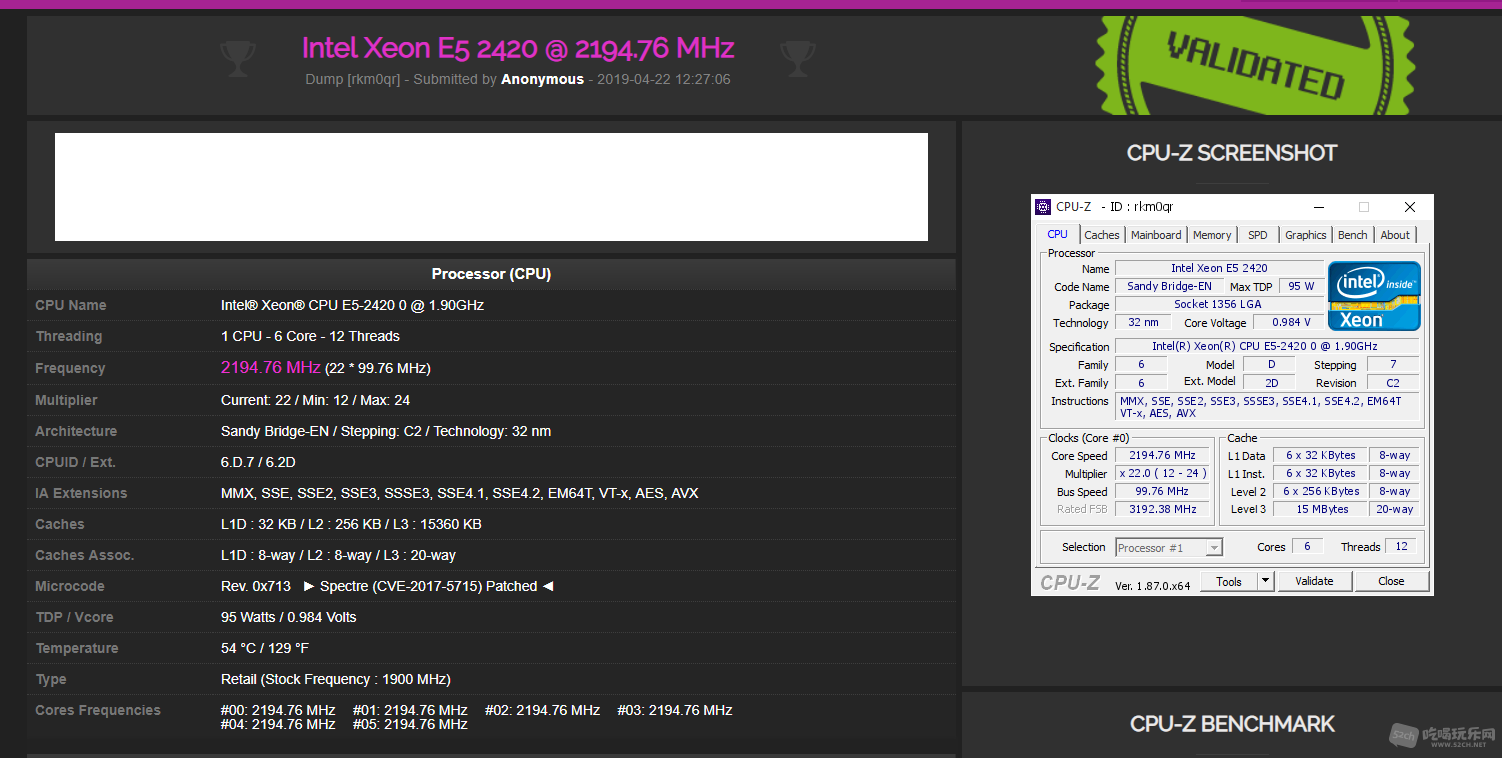Click the Validate button
The height and width of the screenshot is (758, 1502).
1314,581
